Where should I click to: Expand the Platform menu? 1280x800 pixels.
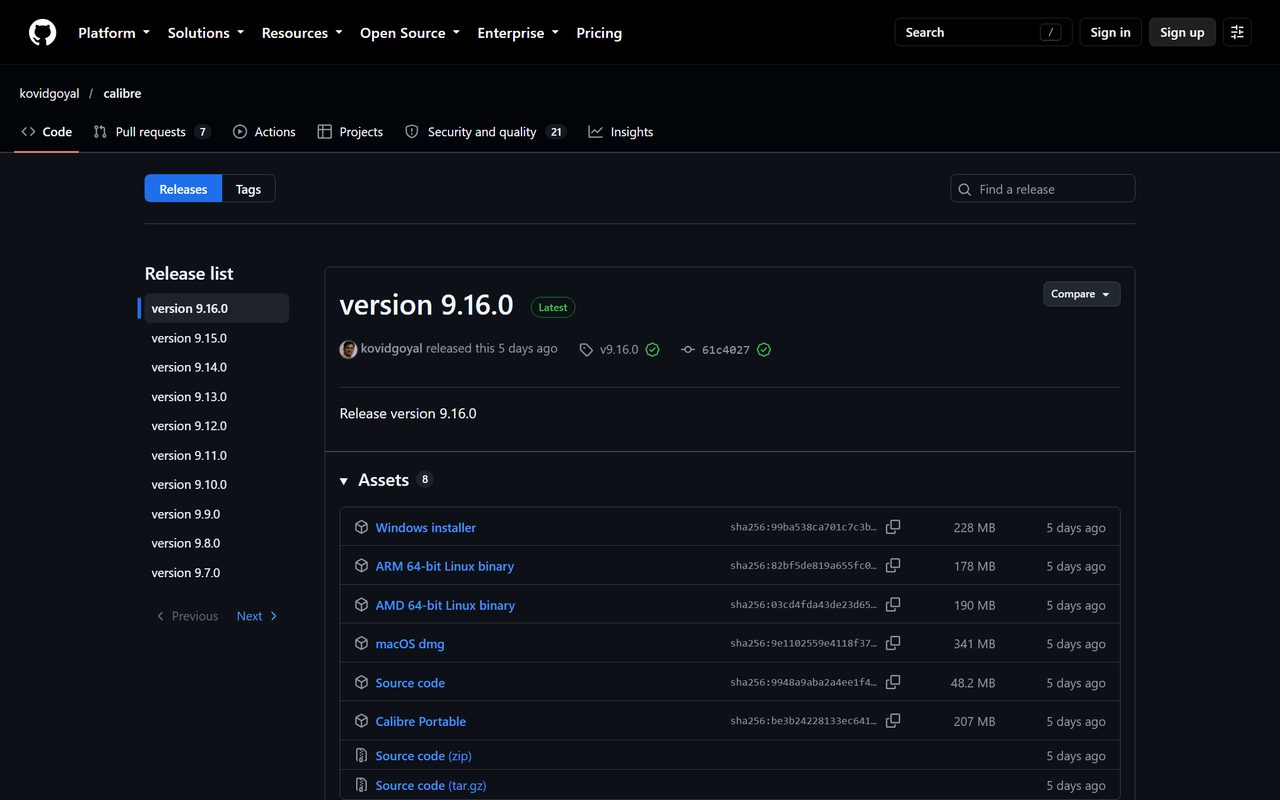click(x=114, y=33)
